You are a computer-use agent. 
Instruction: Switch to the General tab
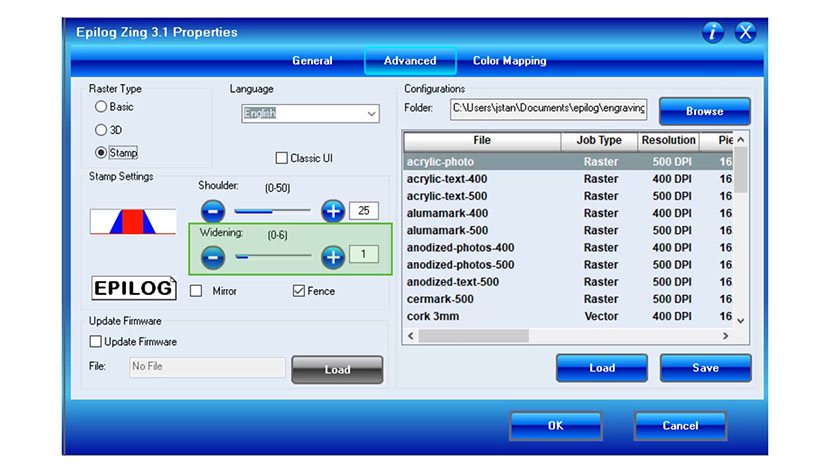point(312,61)
